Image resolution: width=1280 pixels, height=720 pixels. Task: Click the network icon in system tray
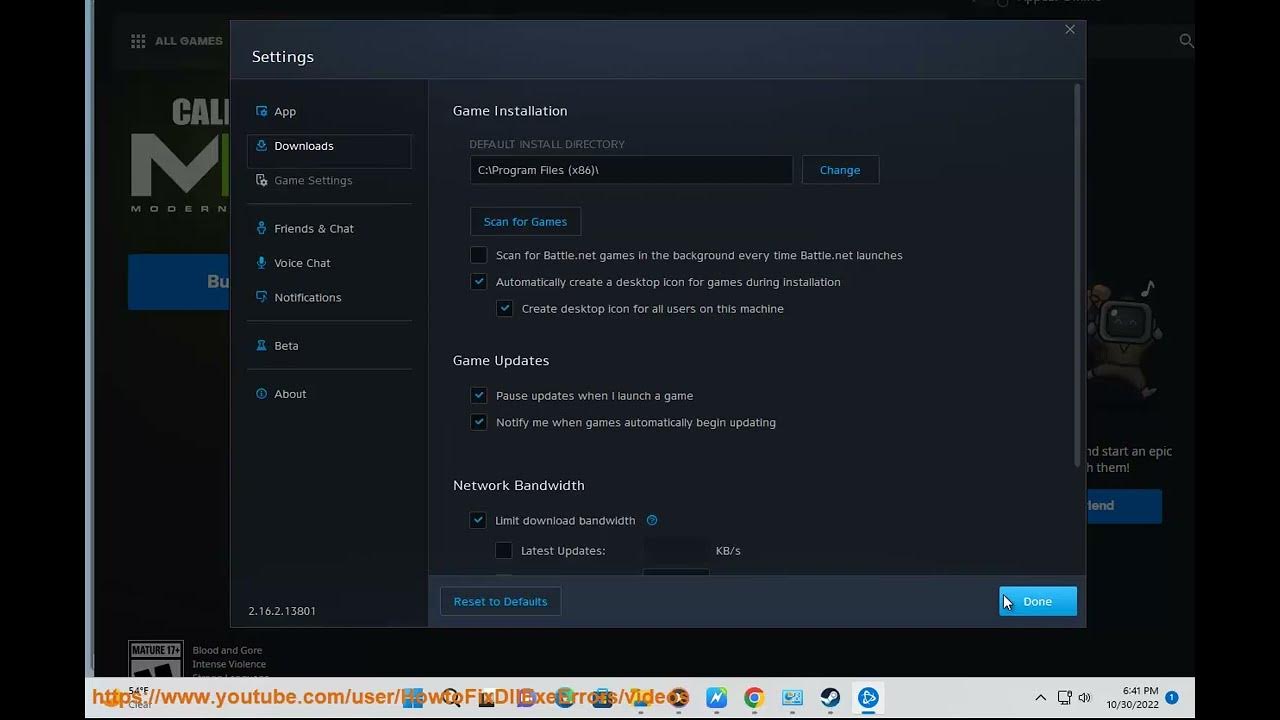(x=1064, y=698)
